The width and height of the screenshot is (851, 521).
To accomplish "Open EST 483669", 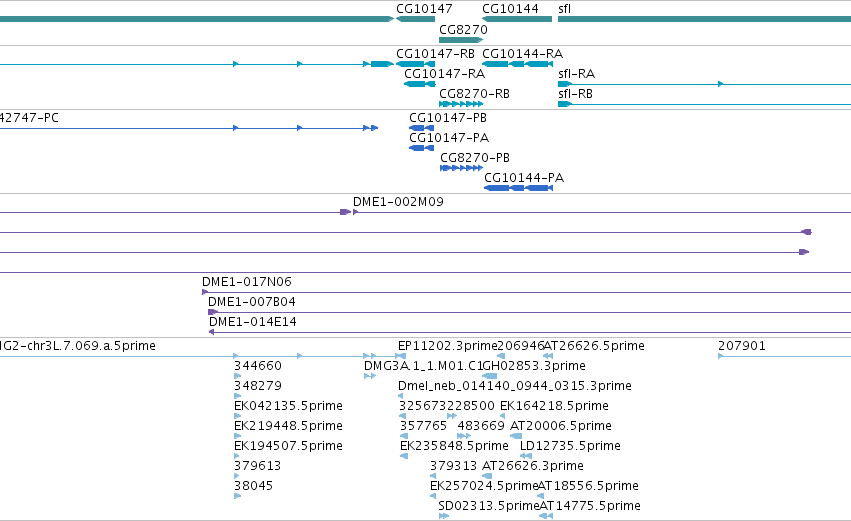I will pos(481,426).
